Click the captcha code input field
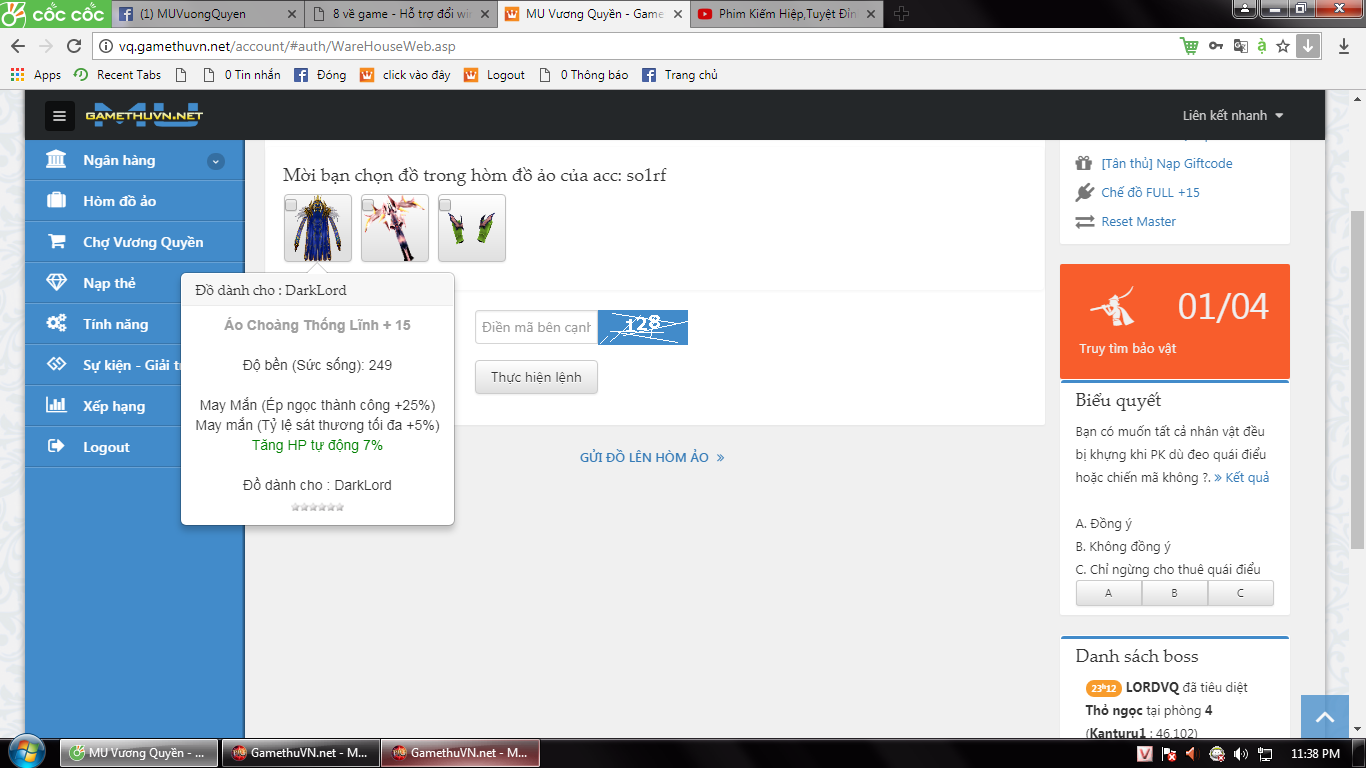 point(536,327)
